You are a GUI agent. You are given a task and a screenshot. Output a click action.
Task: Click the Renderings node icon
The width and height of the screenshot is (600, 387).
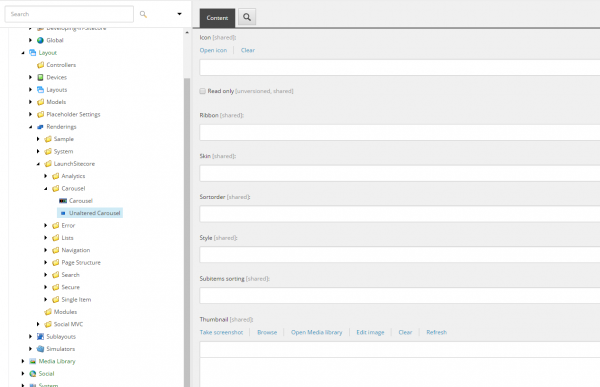(40, 127)
